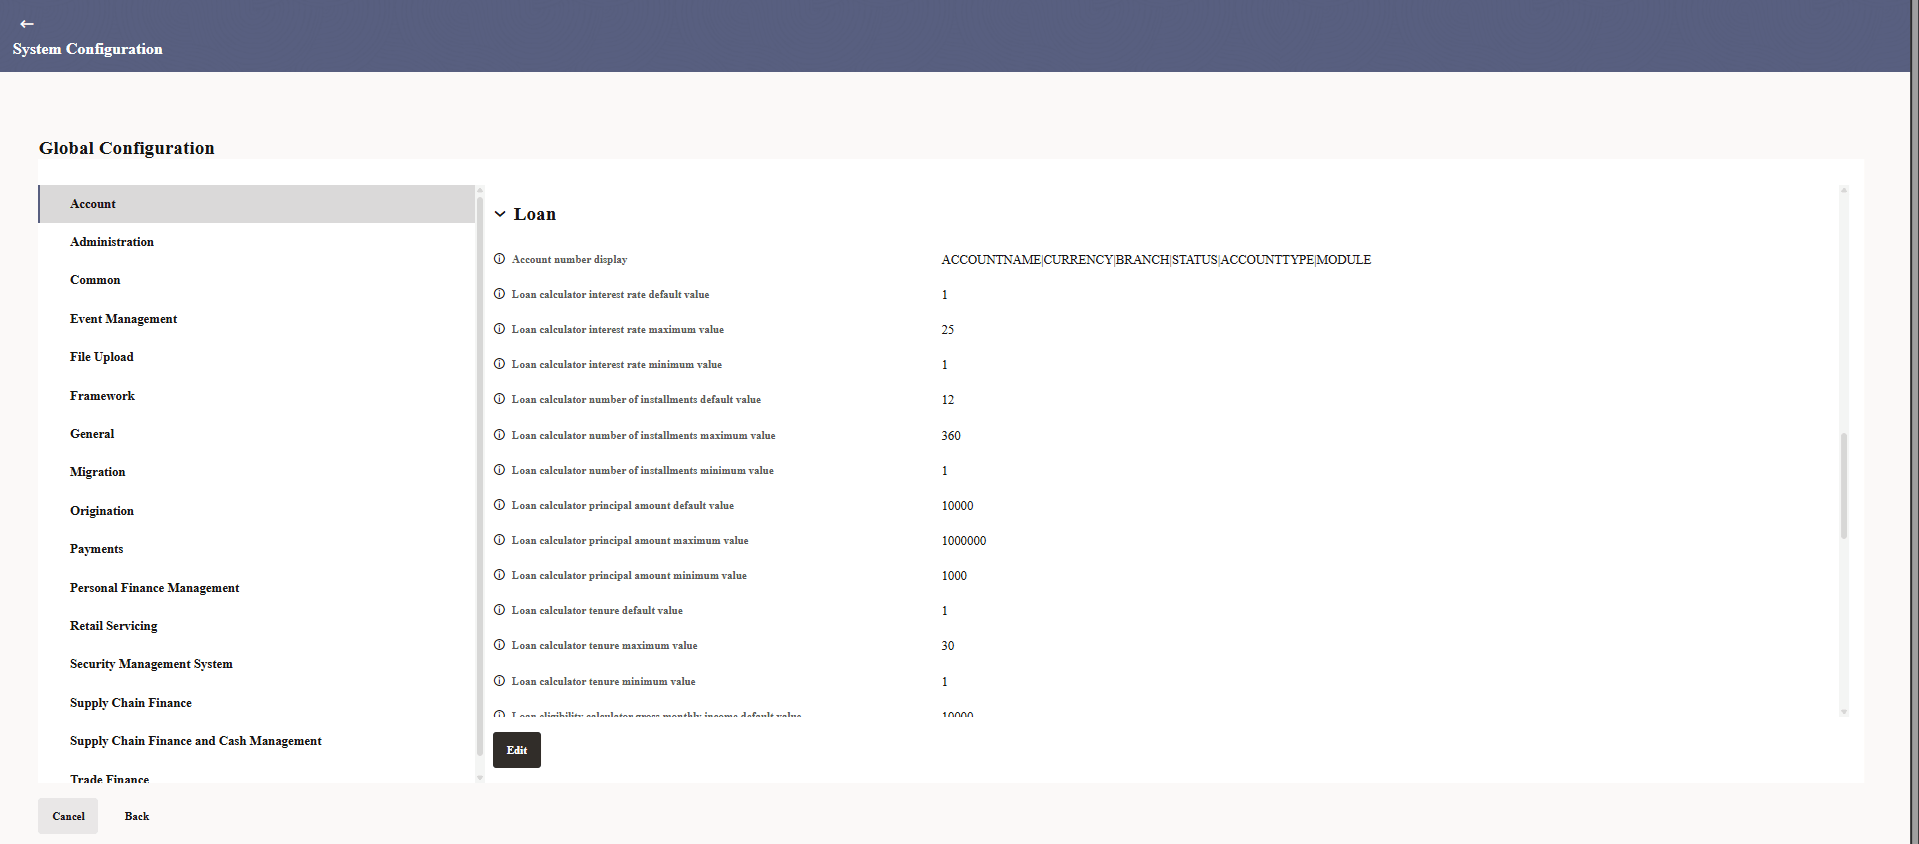This screenshot has width=1919, height=844.
Task: Click the Global Configuration heading
Action: point(127,148)
